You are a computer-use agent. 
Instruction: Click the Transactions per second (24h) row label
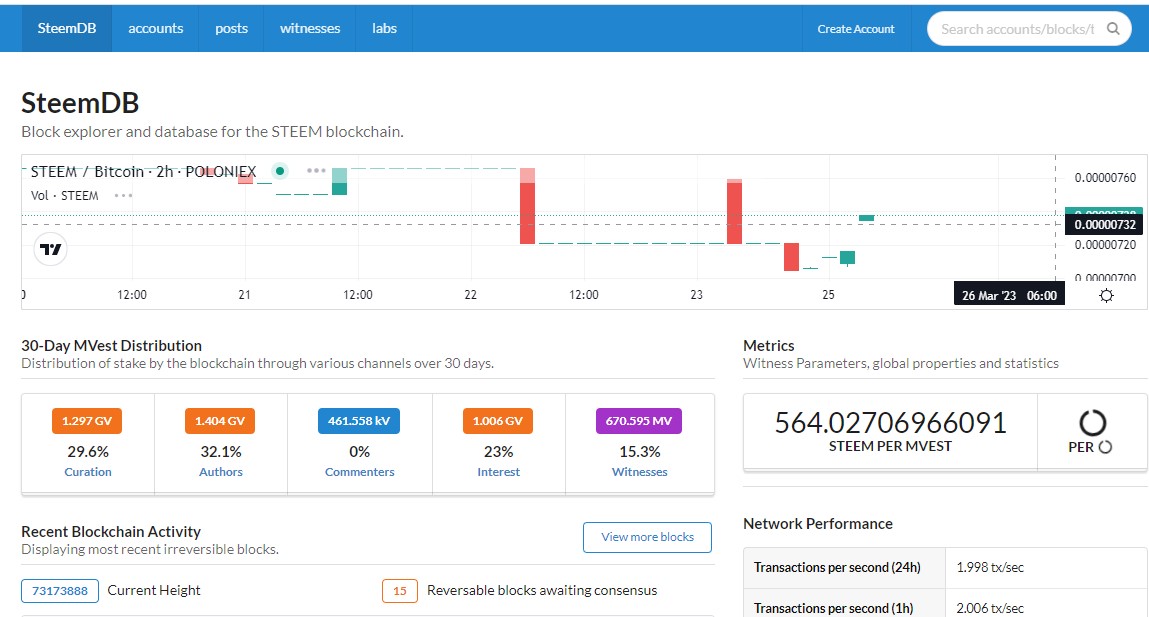click(837, 567)
